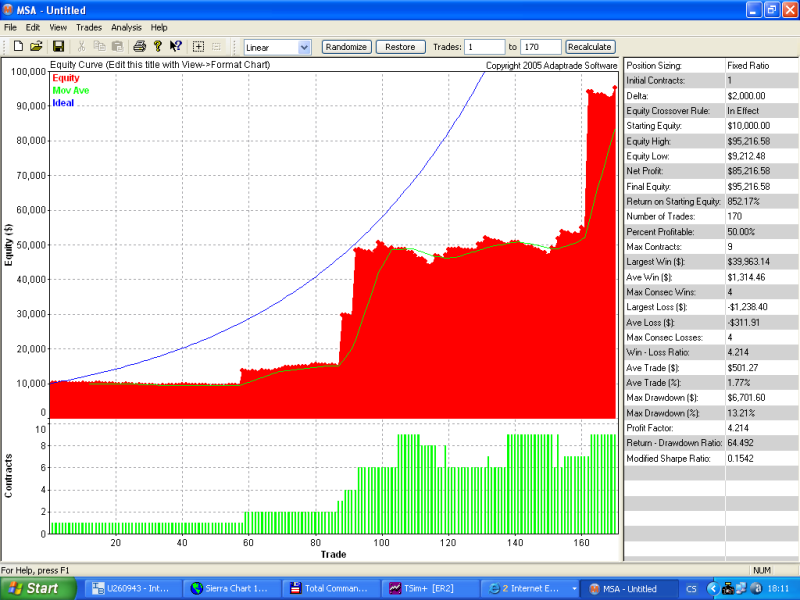The width and height of the screenshot is (800, 600).
Task: Open a file with the folder icon
Action: point(36,46)
